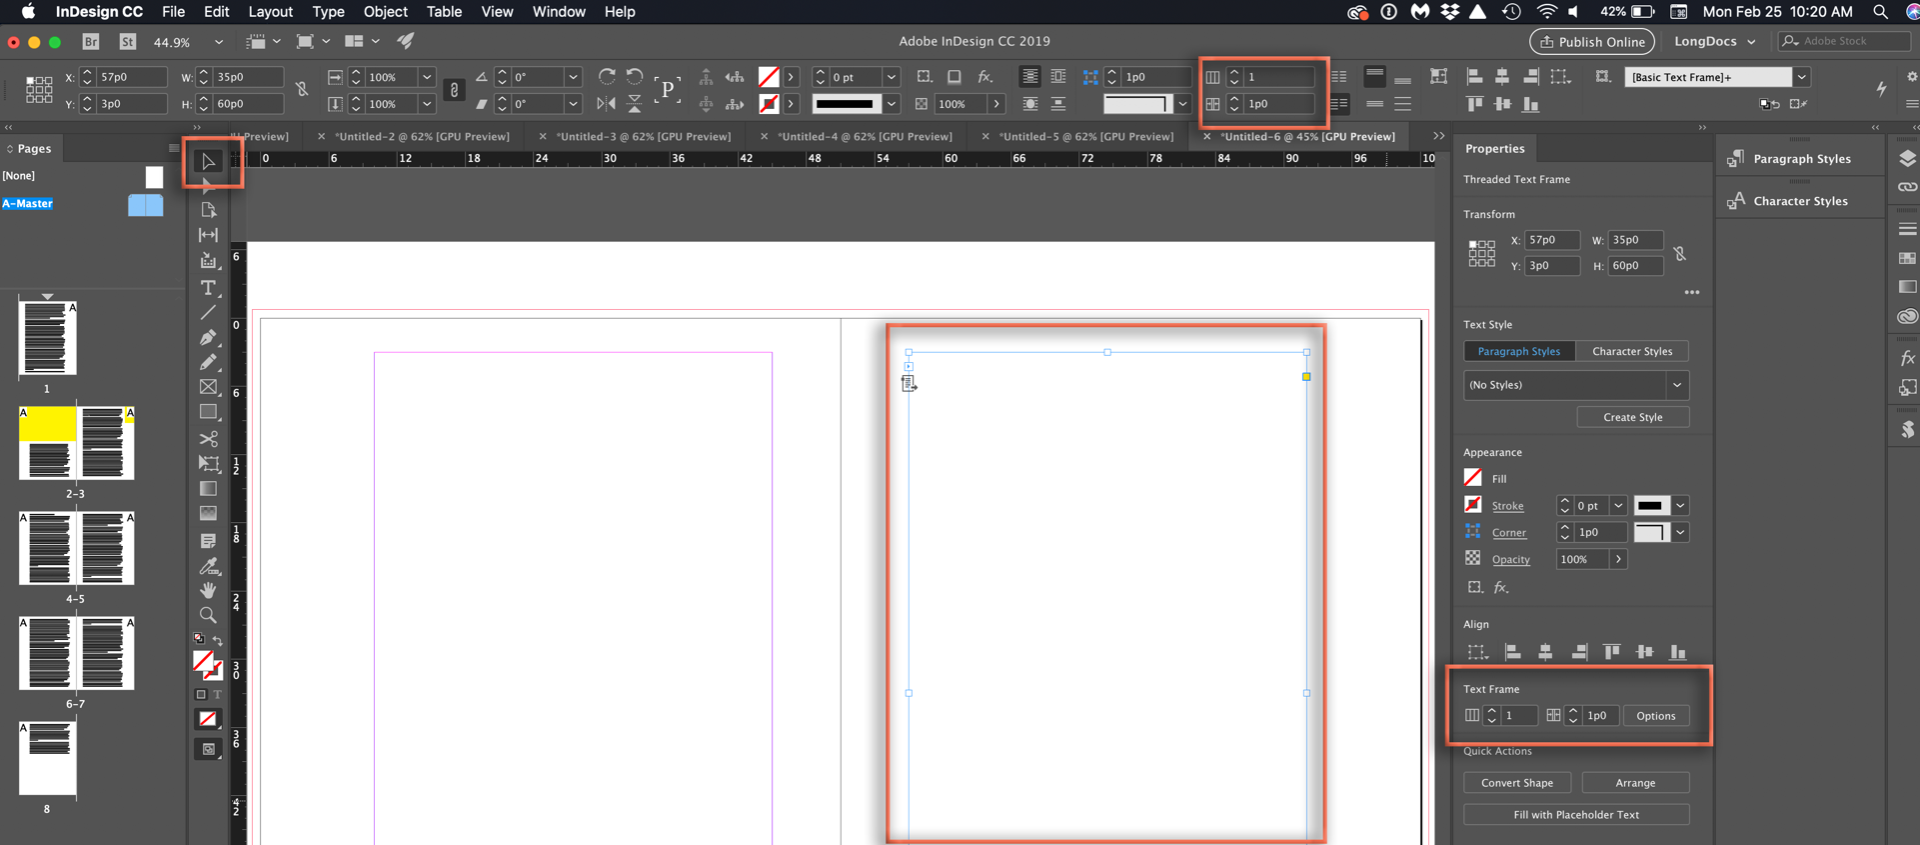
Task: Align horizontal centers in Properties Align section
Action: pyautogui.click(x=1545, y=652)
